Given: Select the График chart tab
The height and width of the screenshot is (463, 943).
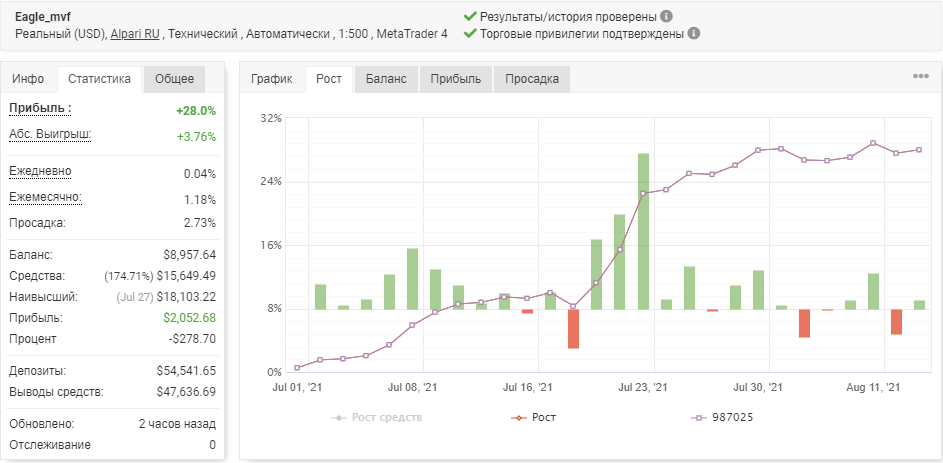Looking at the screenshot, I should (272, 79).
